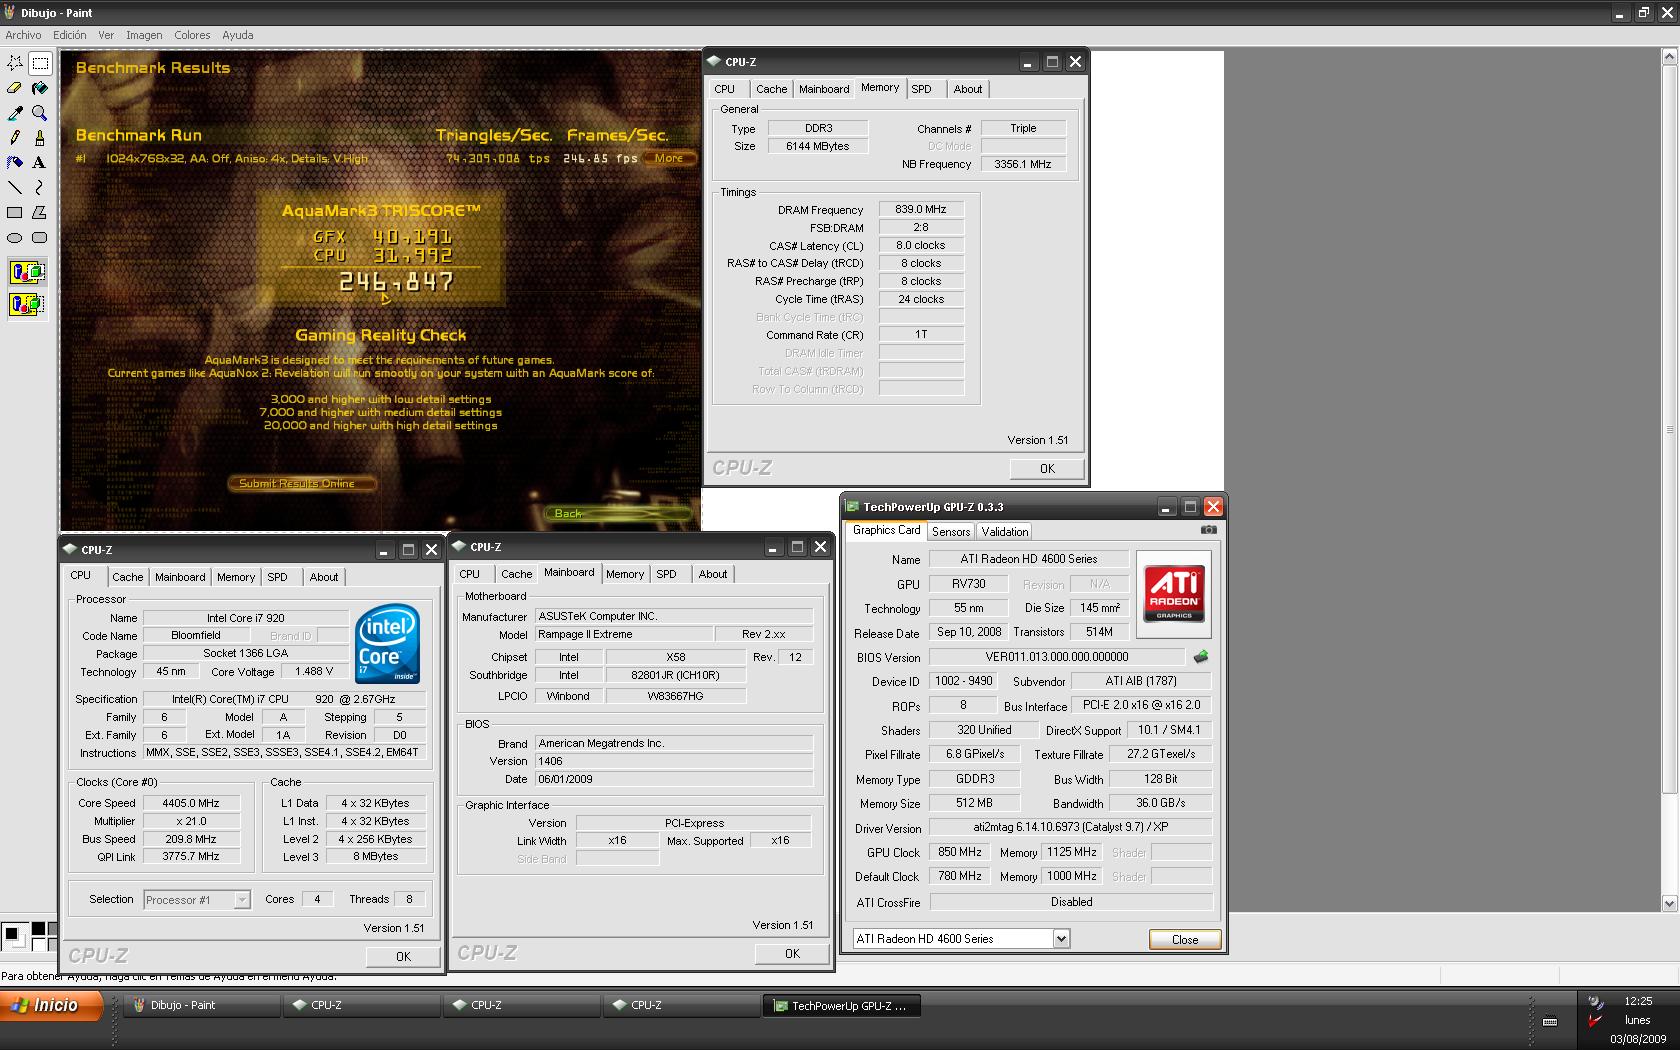1680x1050 pixels.
Task: Open the Colores menu
Action: (x=192, y=35)
